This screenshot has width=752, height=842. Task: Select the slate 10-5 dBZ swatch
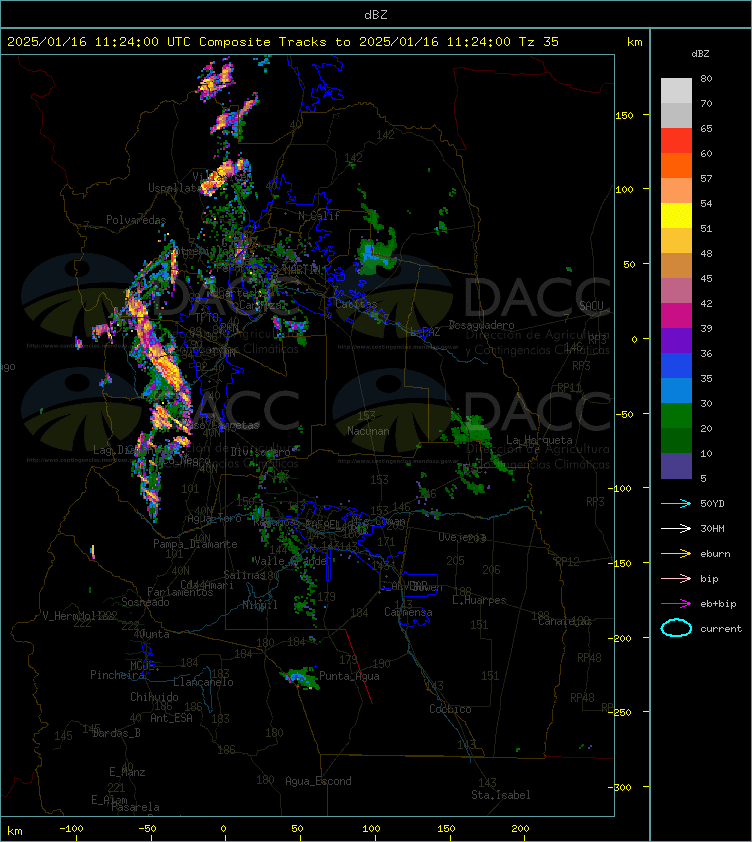676,466
